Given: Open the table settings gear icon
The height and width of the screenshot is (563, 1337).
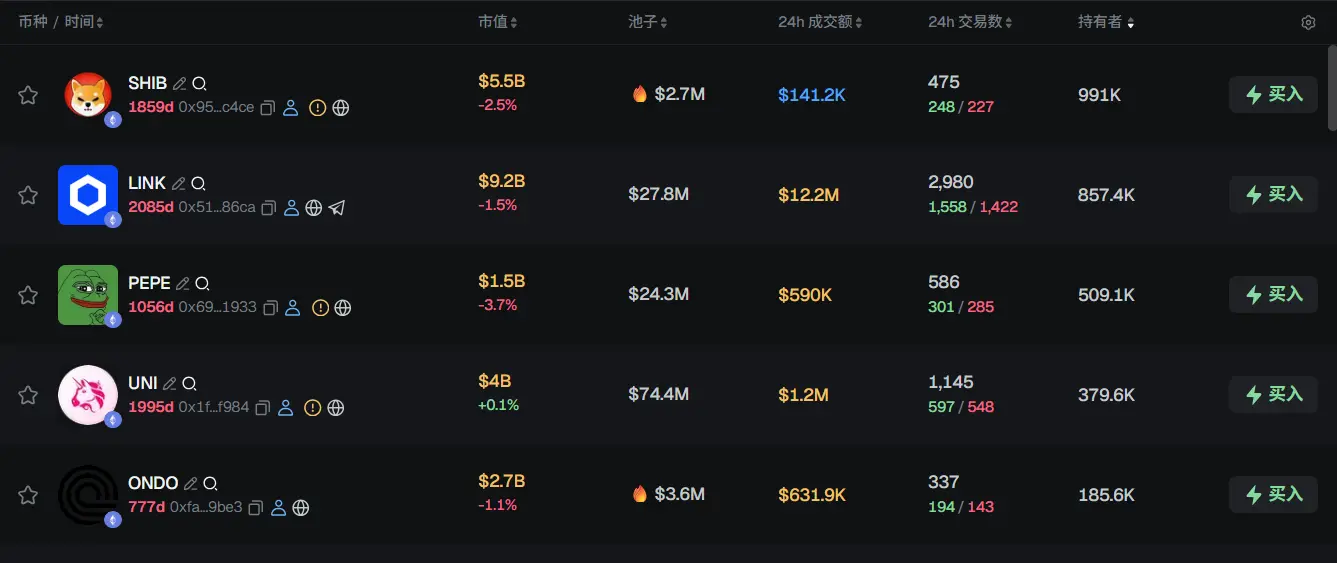Looking at the screenshot, I should coord(1308,22).
